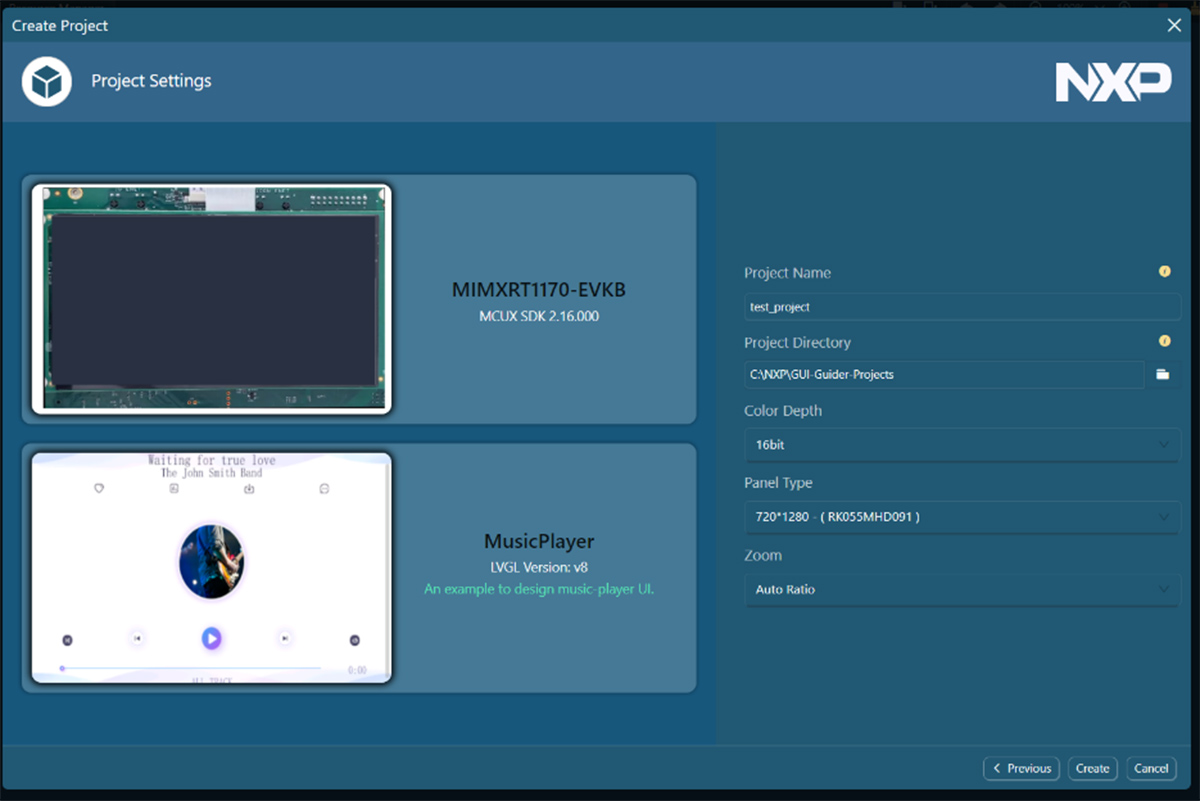
Task: Click the MusicPlayer template title
Action: (x=539, y=541)
